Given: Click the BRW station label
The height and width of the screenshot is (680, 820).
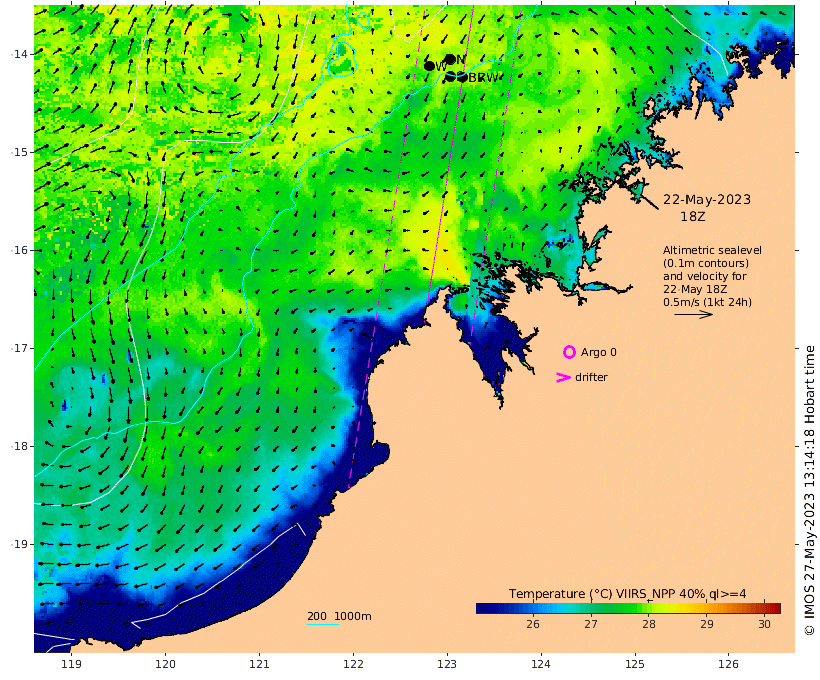Looking at the screenshot, I should 483,77.
